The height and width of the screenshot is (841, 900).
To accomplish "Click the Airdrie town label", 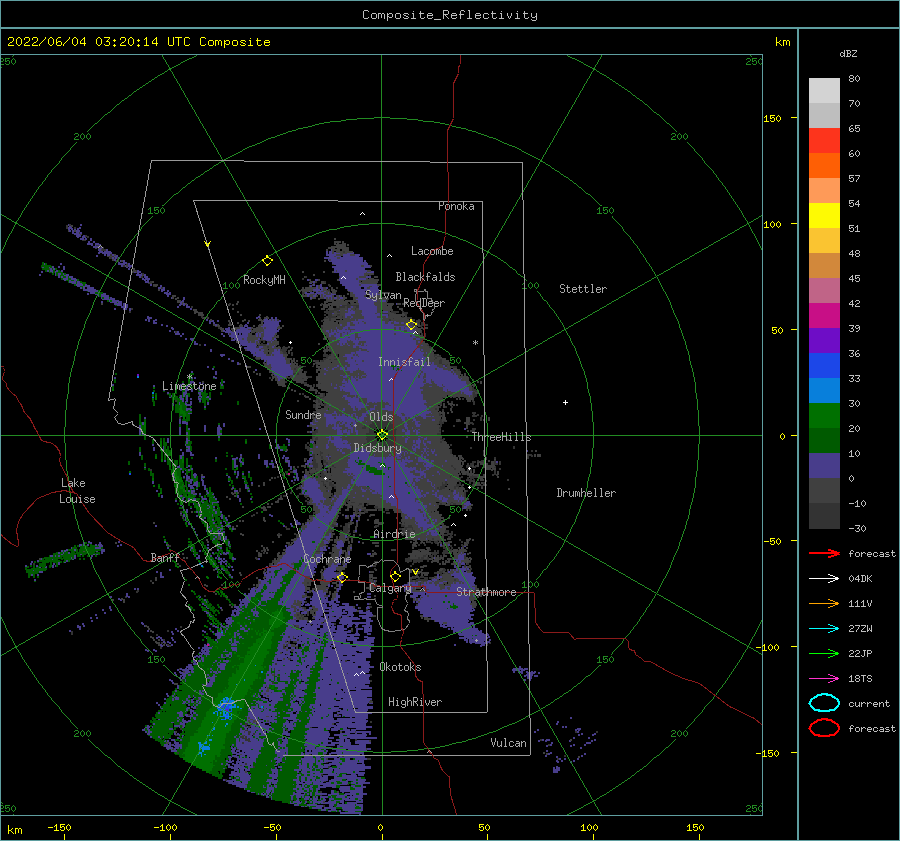I will coord(394,534).
